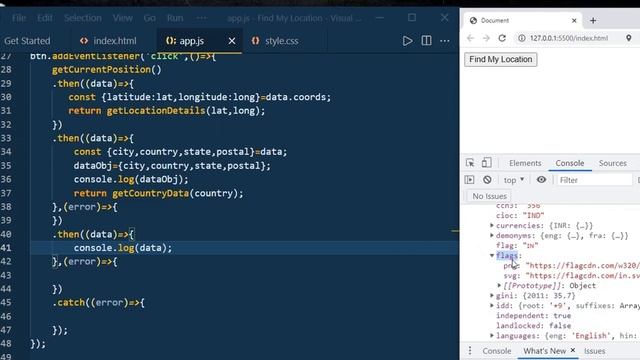Click the flagcdn svg link
The width and height of the screenshot is (640, 360).
tap(582, 276)
